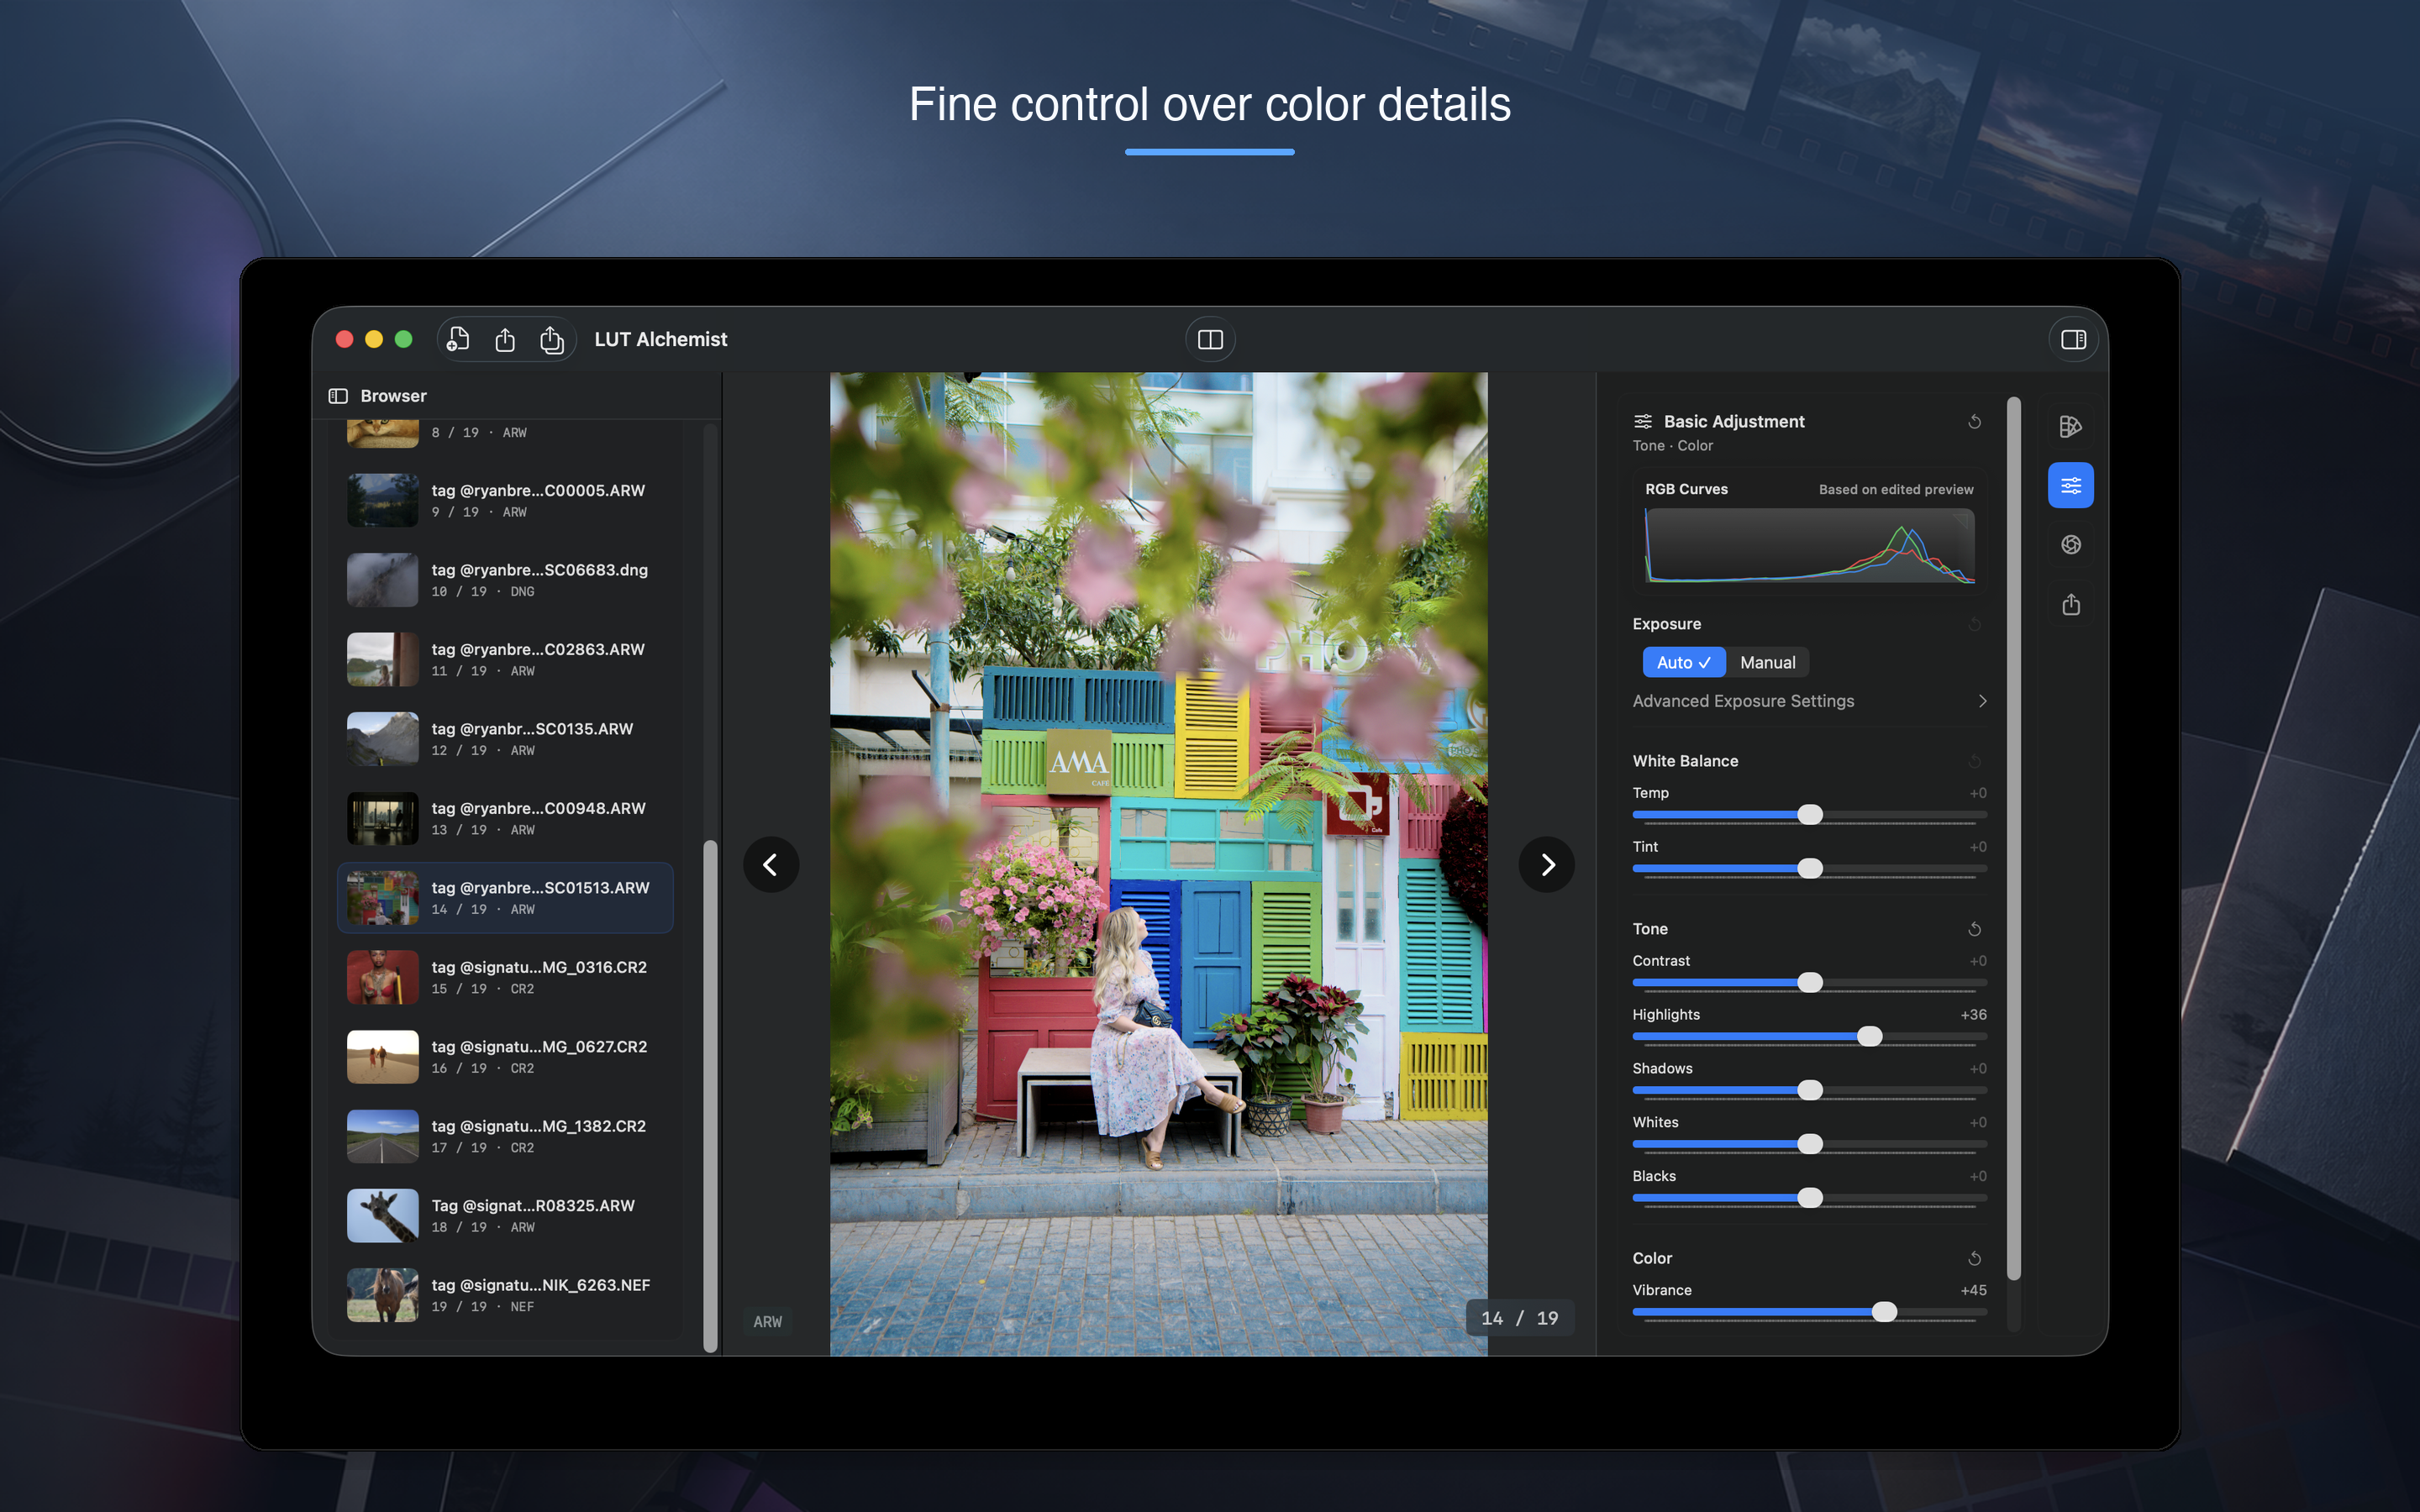The image size is (2420, 1512).
Task: Adjust the Tint slider handle
Action: [x=1809, y=869]
